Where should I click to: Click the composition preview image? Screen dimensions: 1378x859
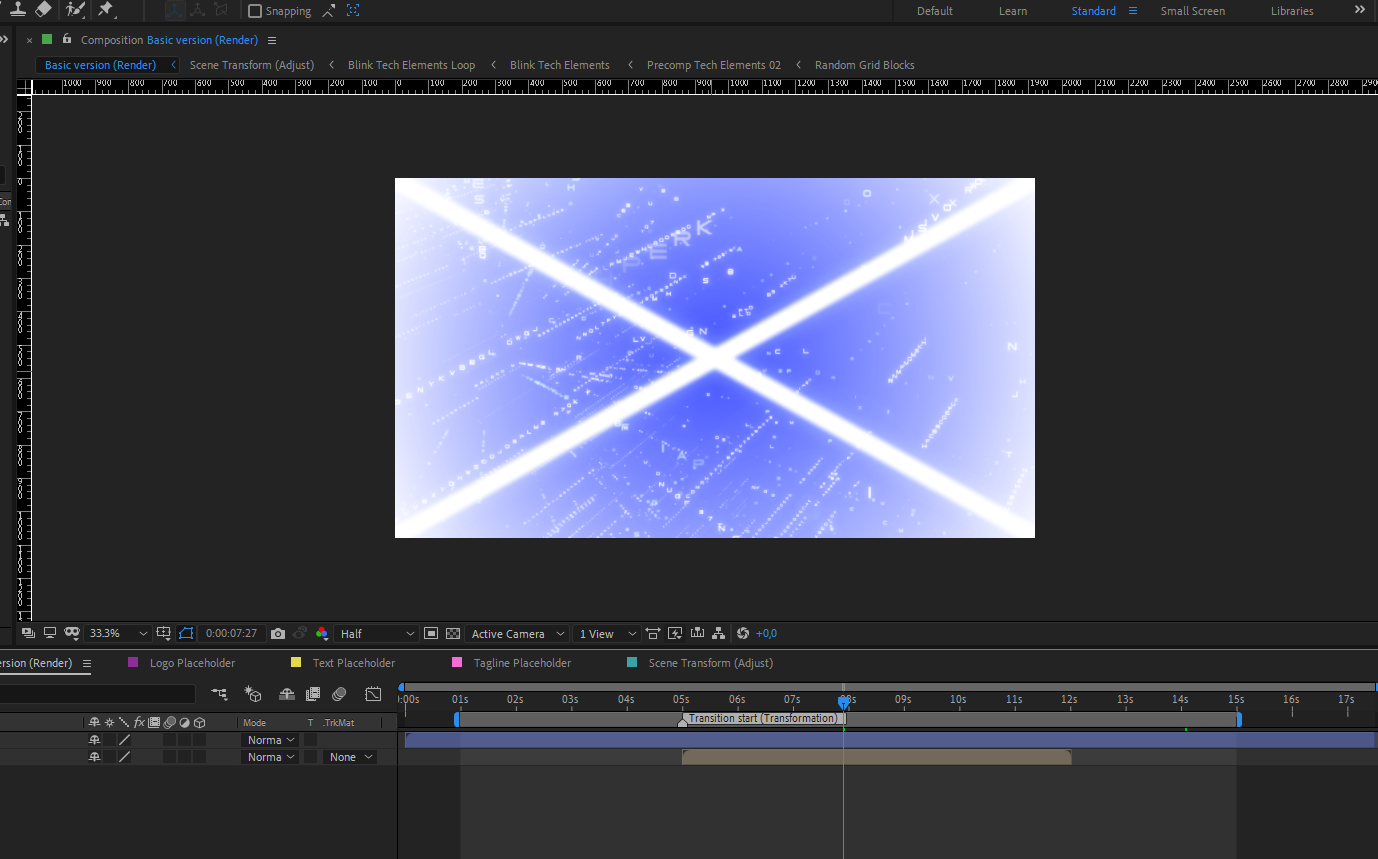(715, 358)
